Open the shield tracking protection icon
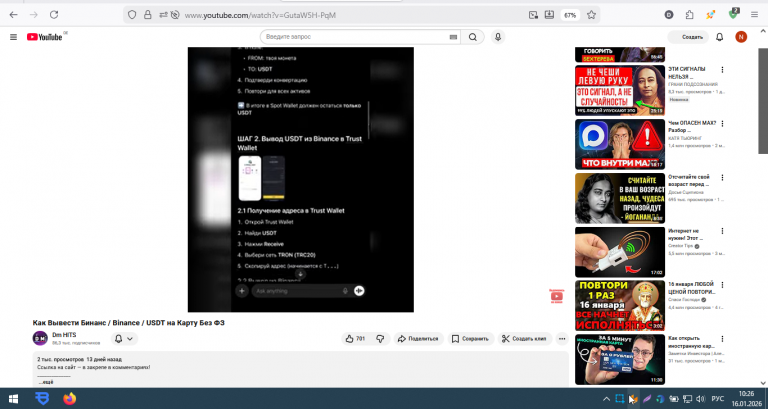768x409 pixels. tap(132, 15)
